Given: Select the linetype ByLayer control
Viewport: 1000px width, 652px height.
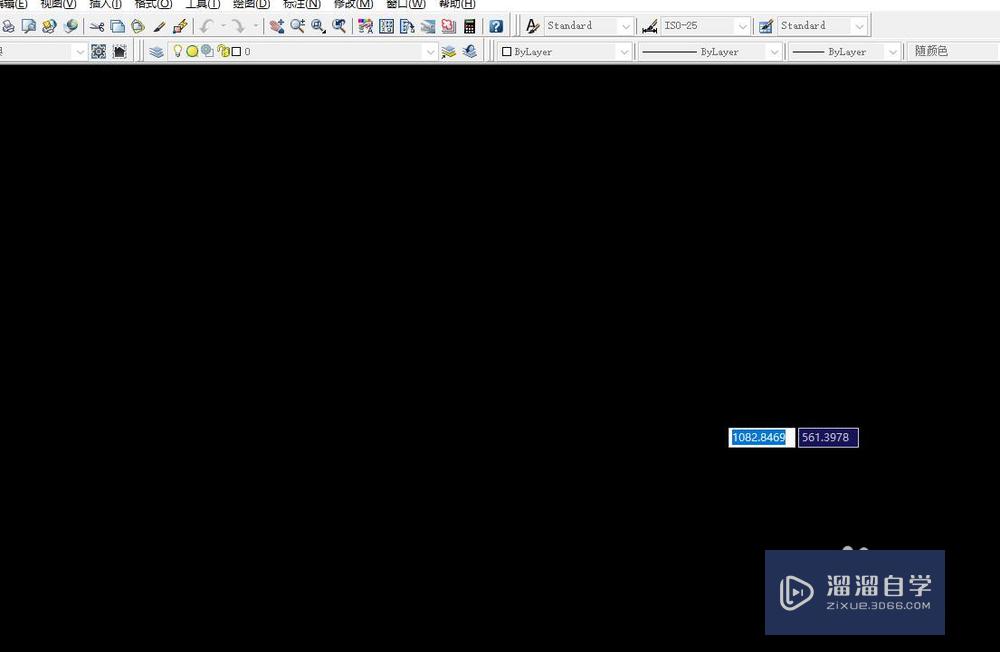Looking at the screenshot, I should [x=710, y=51].
